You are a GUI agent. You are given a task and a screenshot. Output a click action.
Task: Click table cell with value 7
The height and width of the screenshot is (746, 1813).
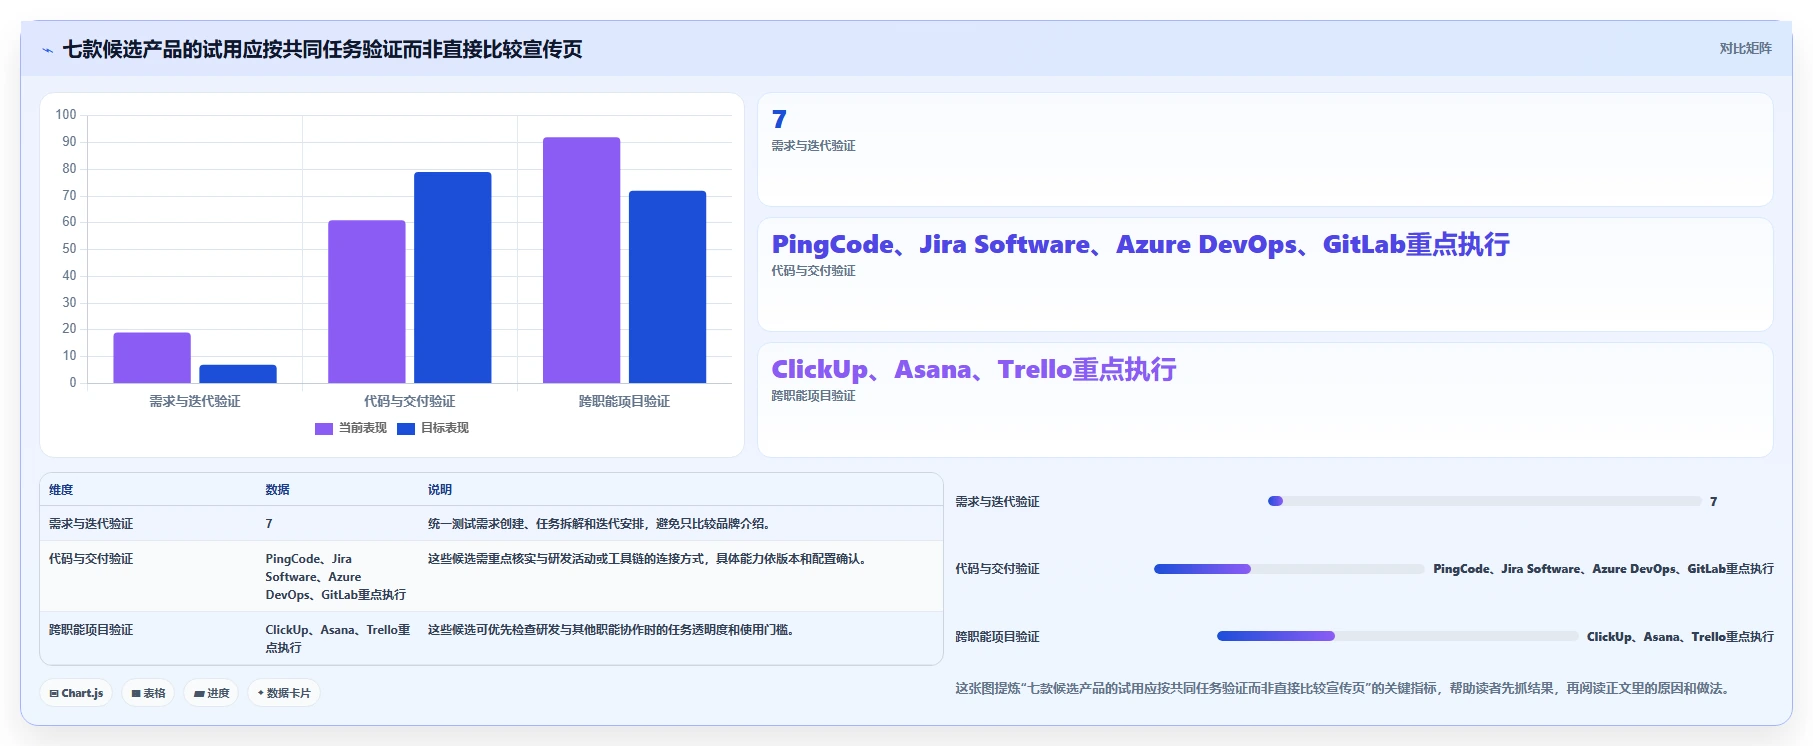pos(269,524)
